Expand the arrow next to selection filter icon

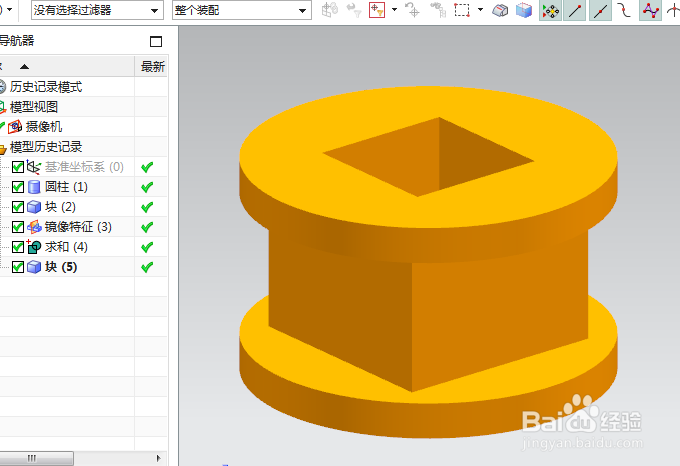coord(394,10)
